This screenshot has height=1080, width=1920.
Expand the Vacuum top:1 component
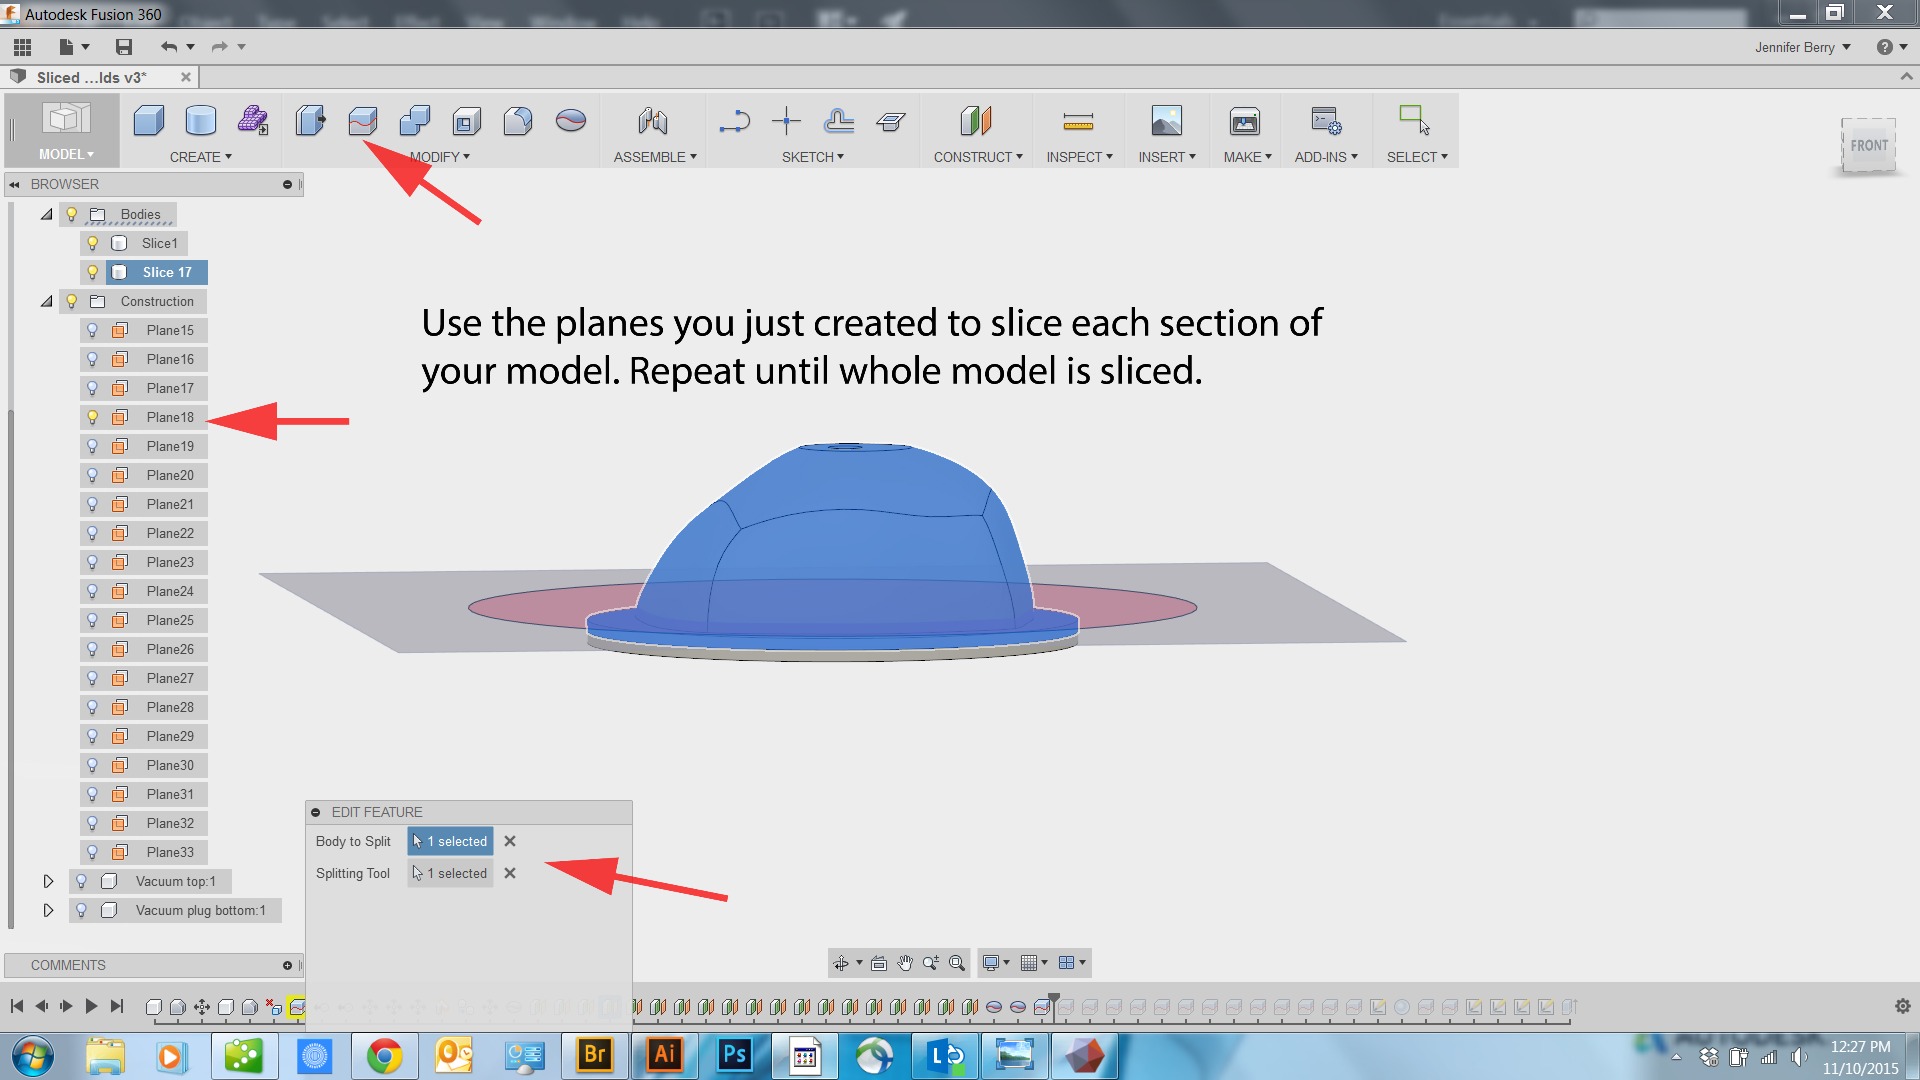[46, 880]
